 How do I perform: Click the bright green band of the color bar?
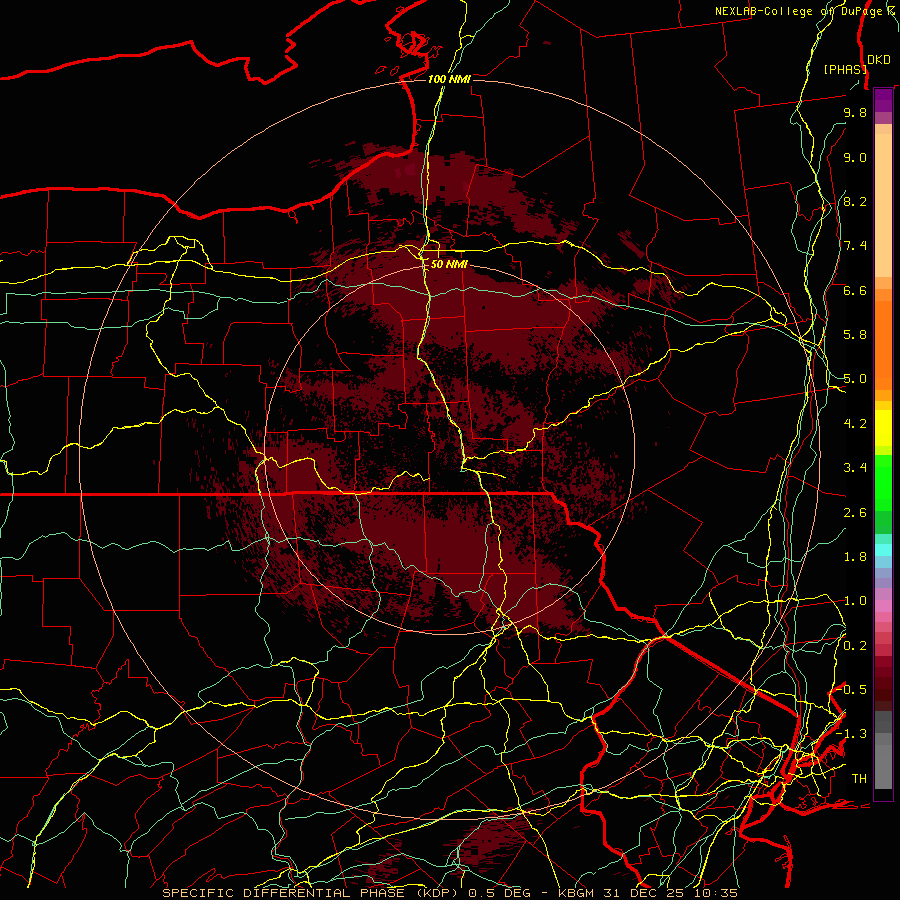pyautogui.click(x=883, y=482)
